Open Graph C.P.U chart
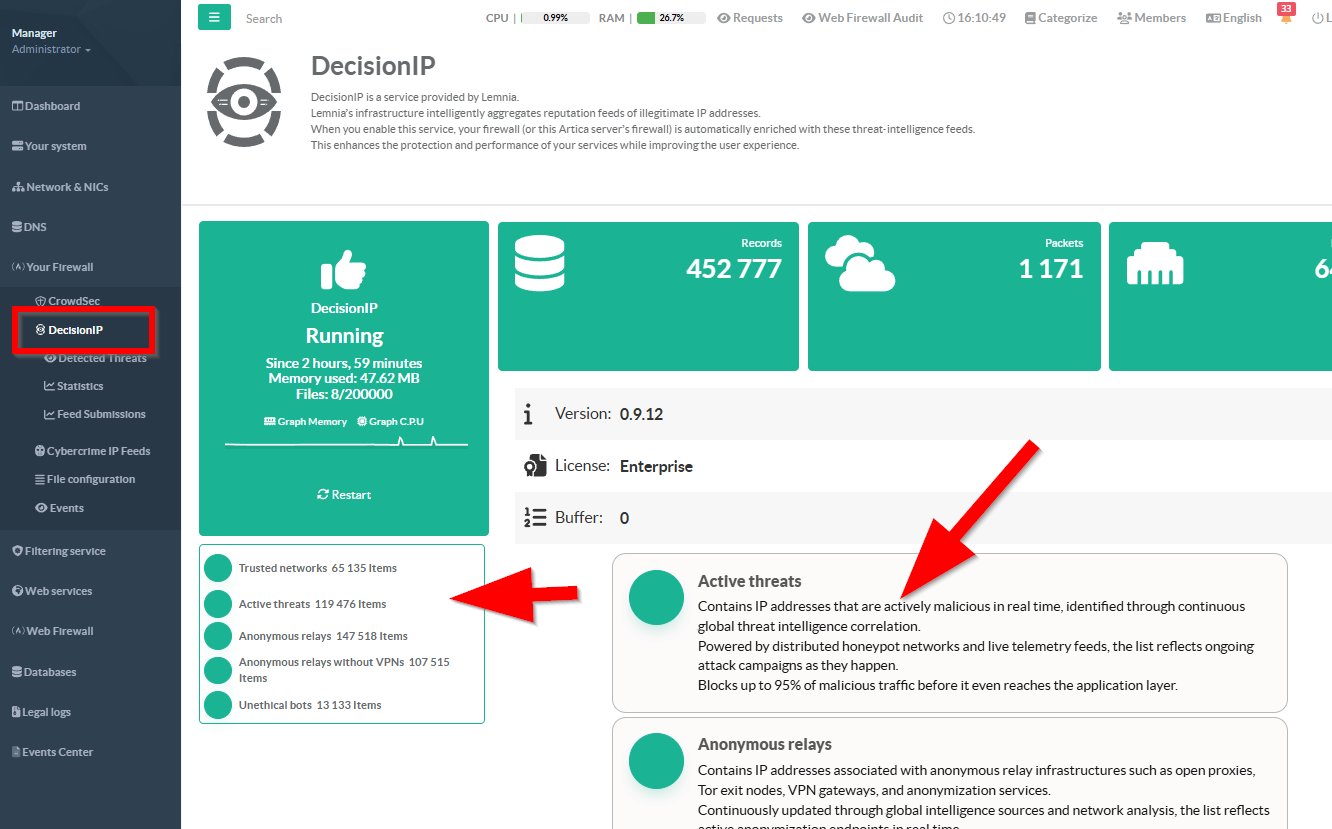 [x=390, y=422]
